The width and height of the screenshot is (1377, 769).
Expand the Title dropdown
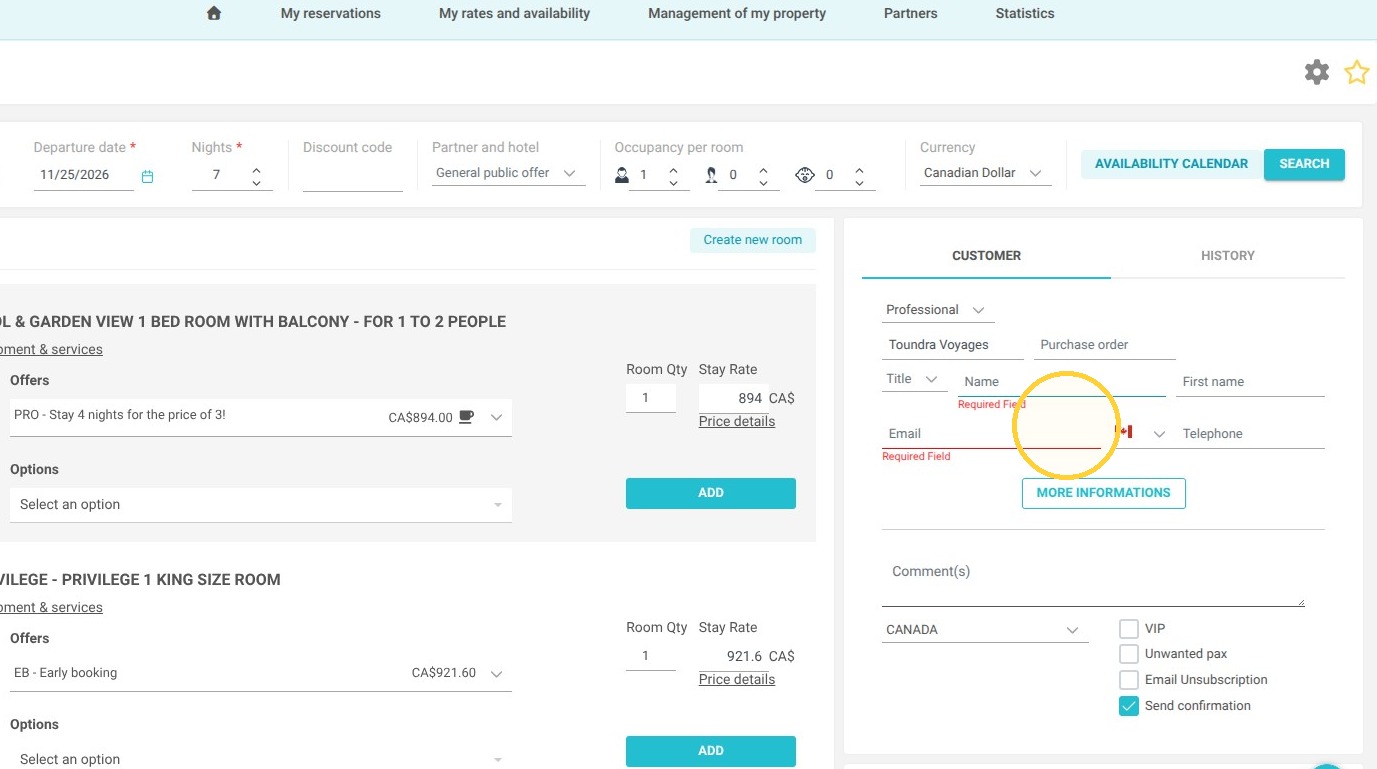coord(914,380)
